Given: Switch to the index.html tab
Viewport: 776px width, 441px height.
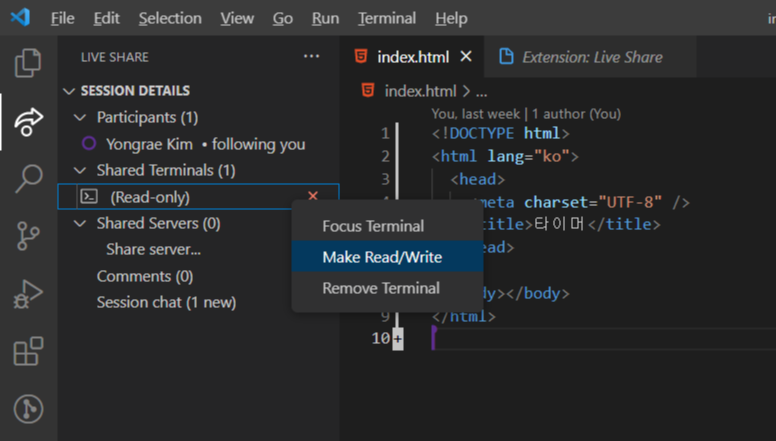Looking at the screenshot, I should tap(413, 57).
